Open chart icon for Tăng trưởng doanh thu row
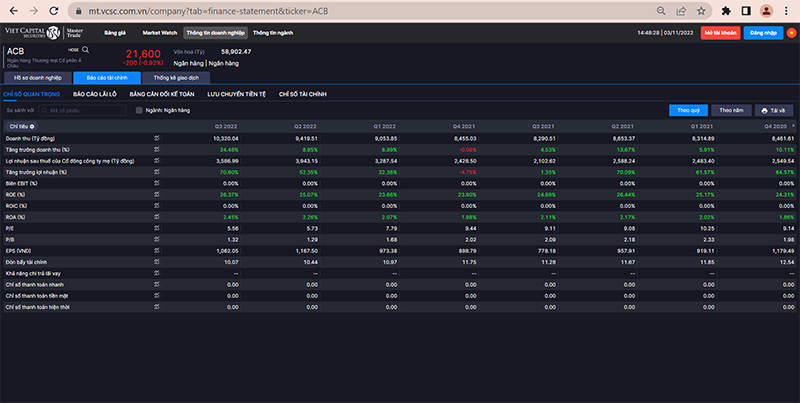This screenshot has width=800, height=403. (157, 149)
